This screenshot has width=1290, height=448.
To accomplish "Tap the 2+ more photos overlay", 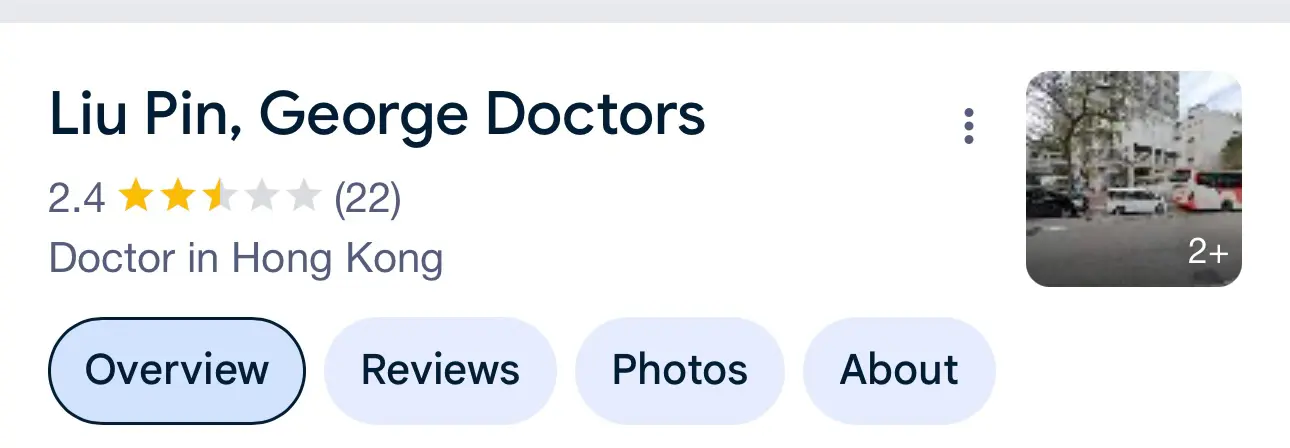I will click(1207, 252).
